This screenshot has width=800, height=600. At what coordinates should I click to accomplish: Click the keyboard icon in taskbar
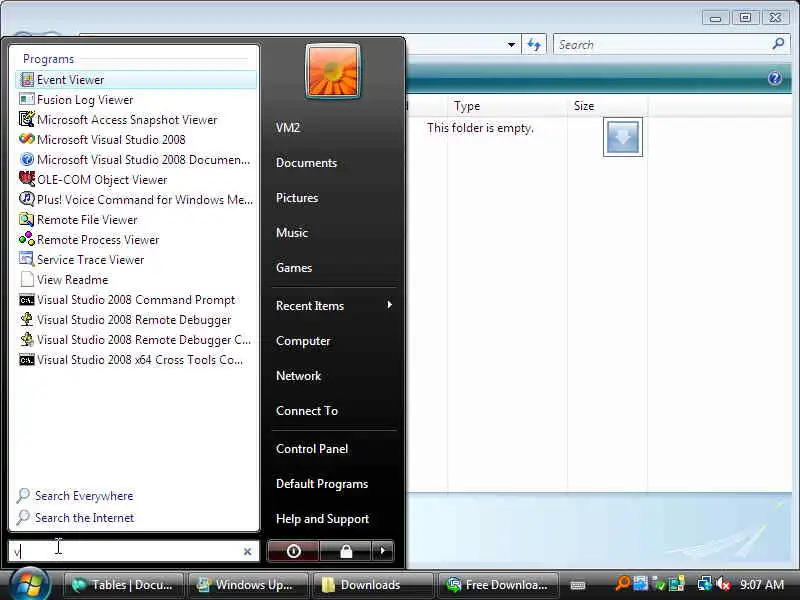click(578, 585)
